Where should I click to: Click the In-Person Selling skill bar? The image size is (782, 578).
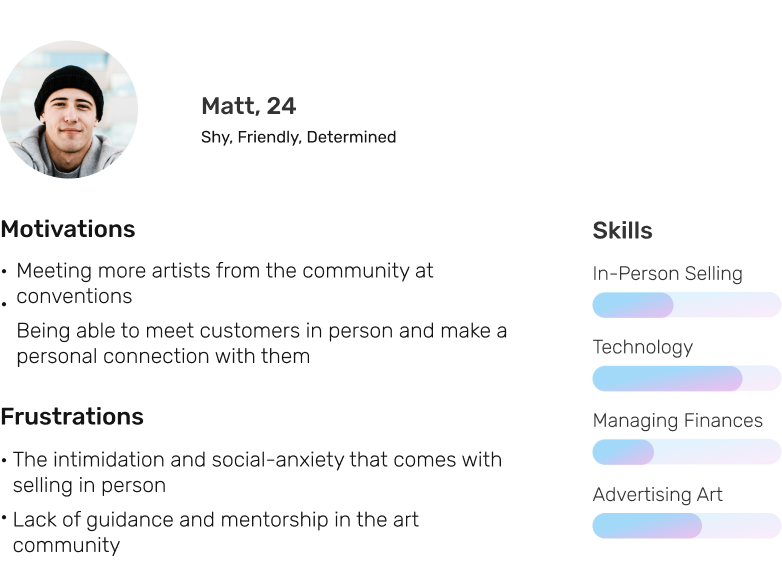(x=686, y=305)
